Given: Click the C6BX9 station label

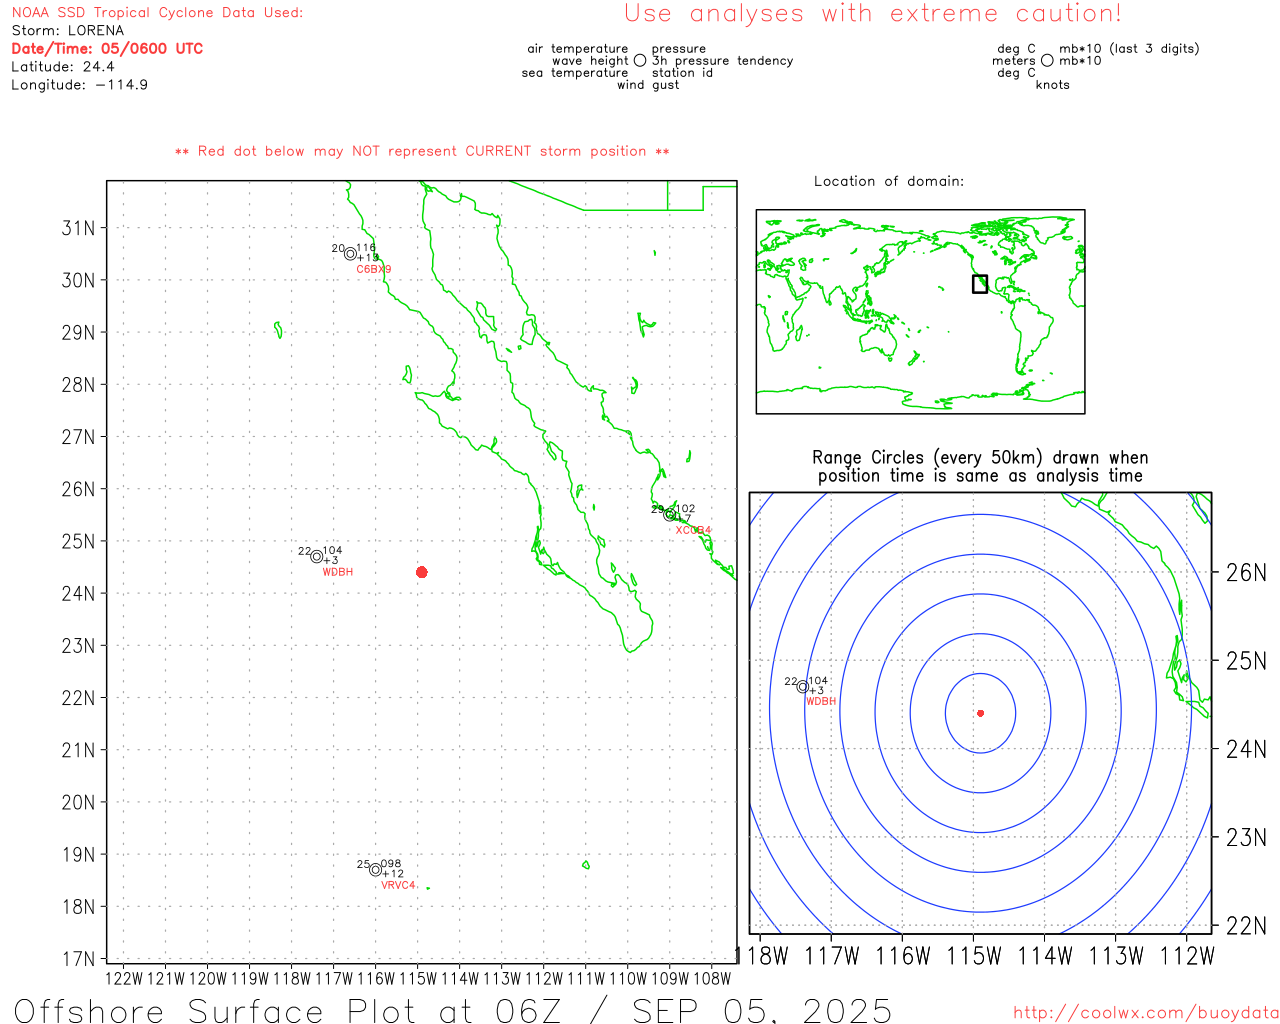Looking at the screenshot, I should coord(374,270).
